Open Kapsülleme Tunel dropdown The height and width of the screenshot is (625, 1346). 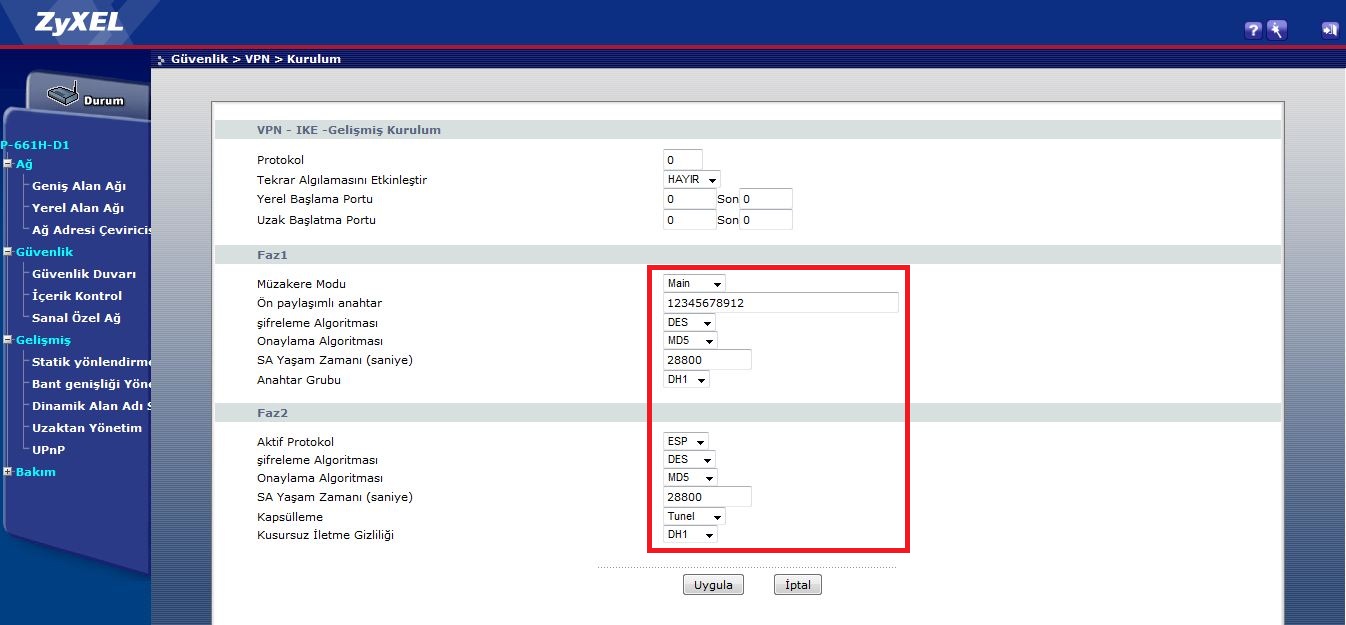[x=694, y=517]
